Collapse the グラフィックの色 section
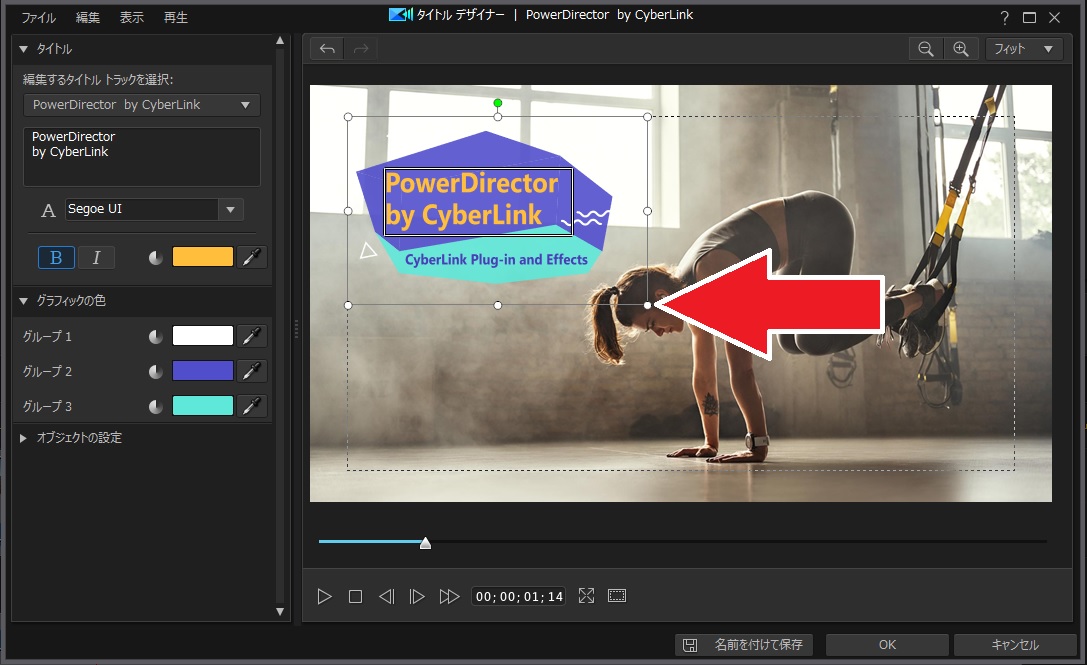The image size is (1087, 665). [24, 301]
